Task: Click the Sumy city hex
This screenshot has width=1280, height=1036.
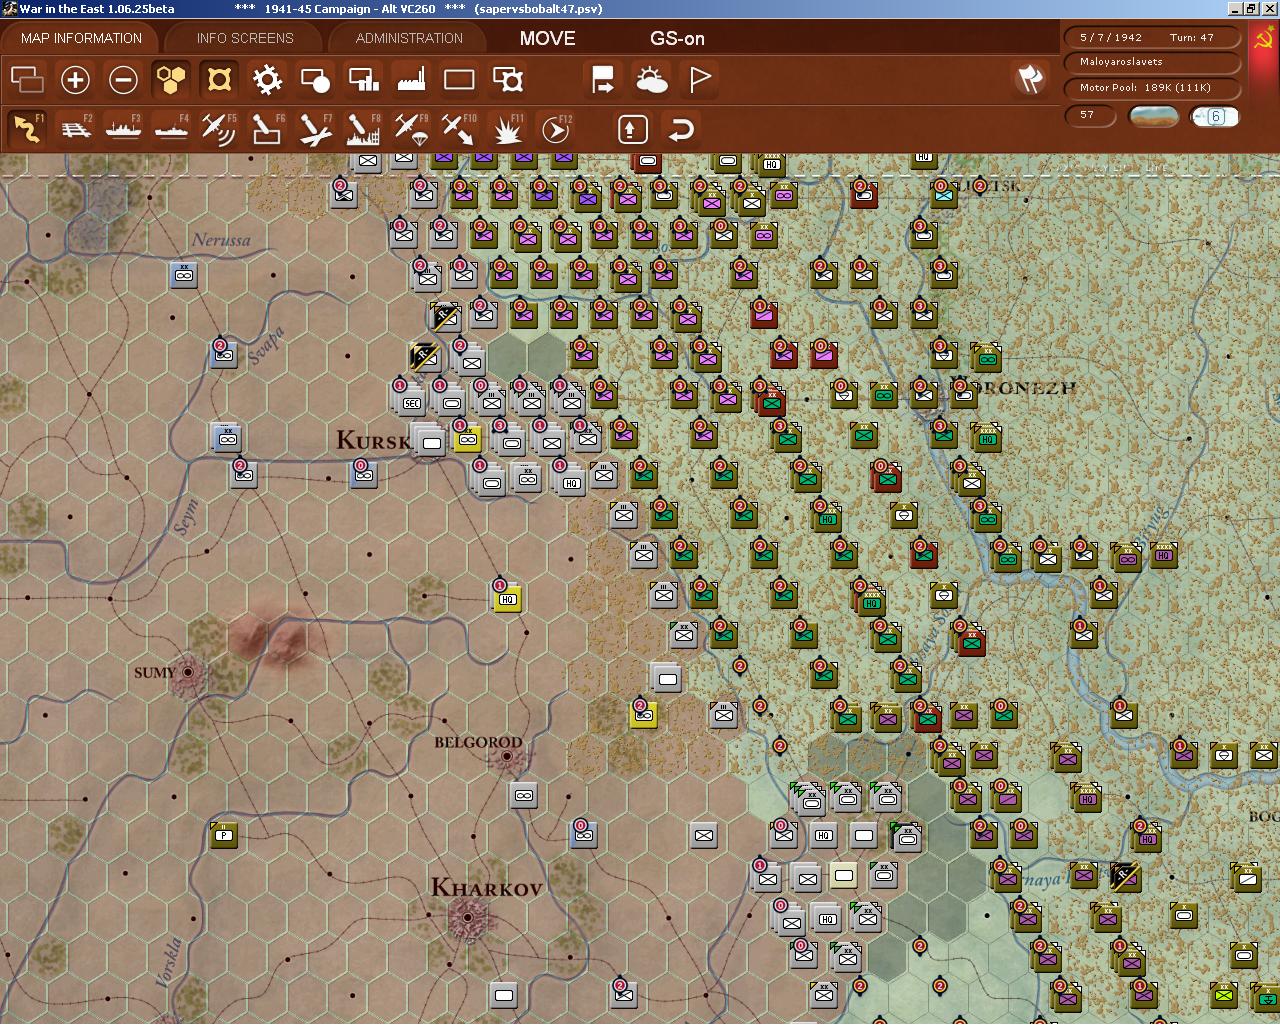Action: point(187,673)
